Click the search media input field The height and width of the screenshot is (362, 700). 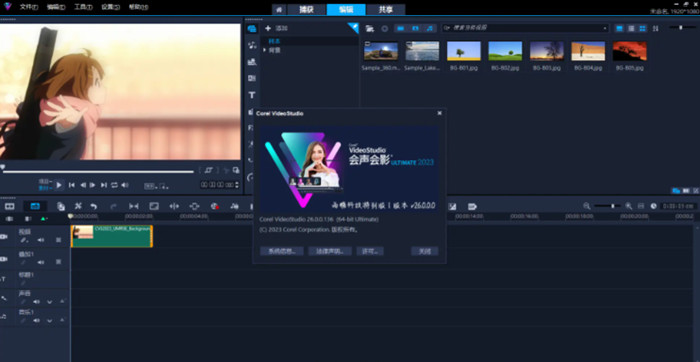525,28
